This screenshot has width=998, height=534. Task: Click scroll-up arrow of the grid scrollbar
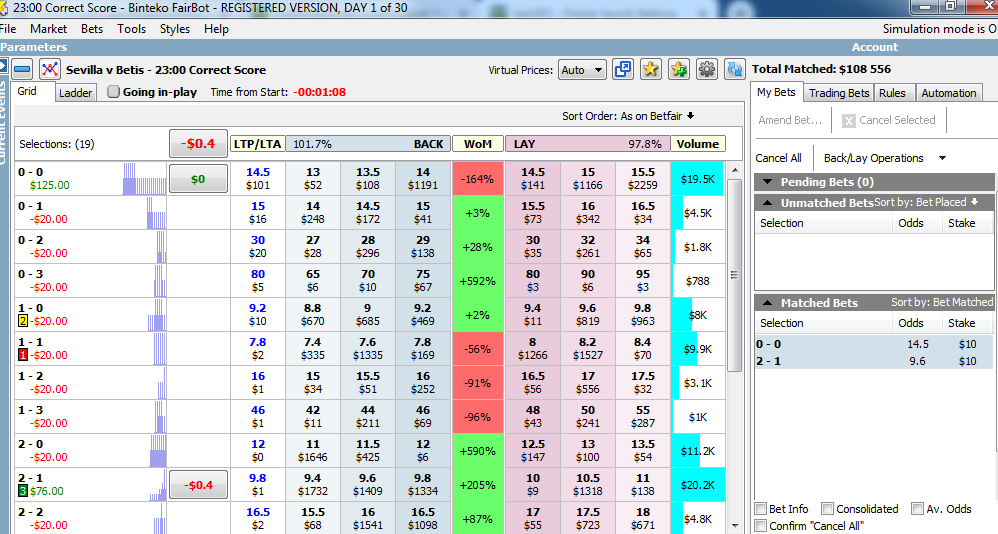pyautogui.click(x=734, y=170)
